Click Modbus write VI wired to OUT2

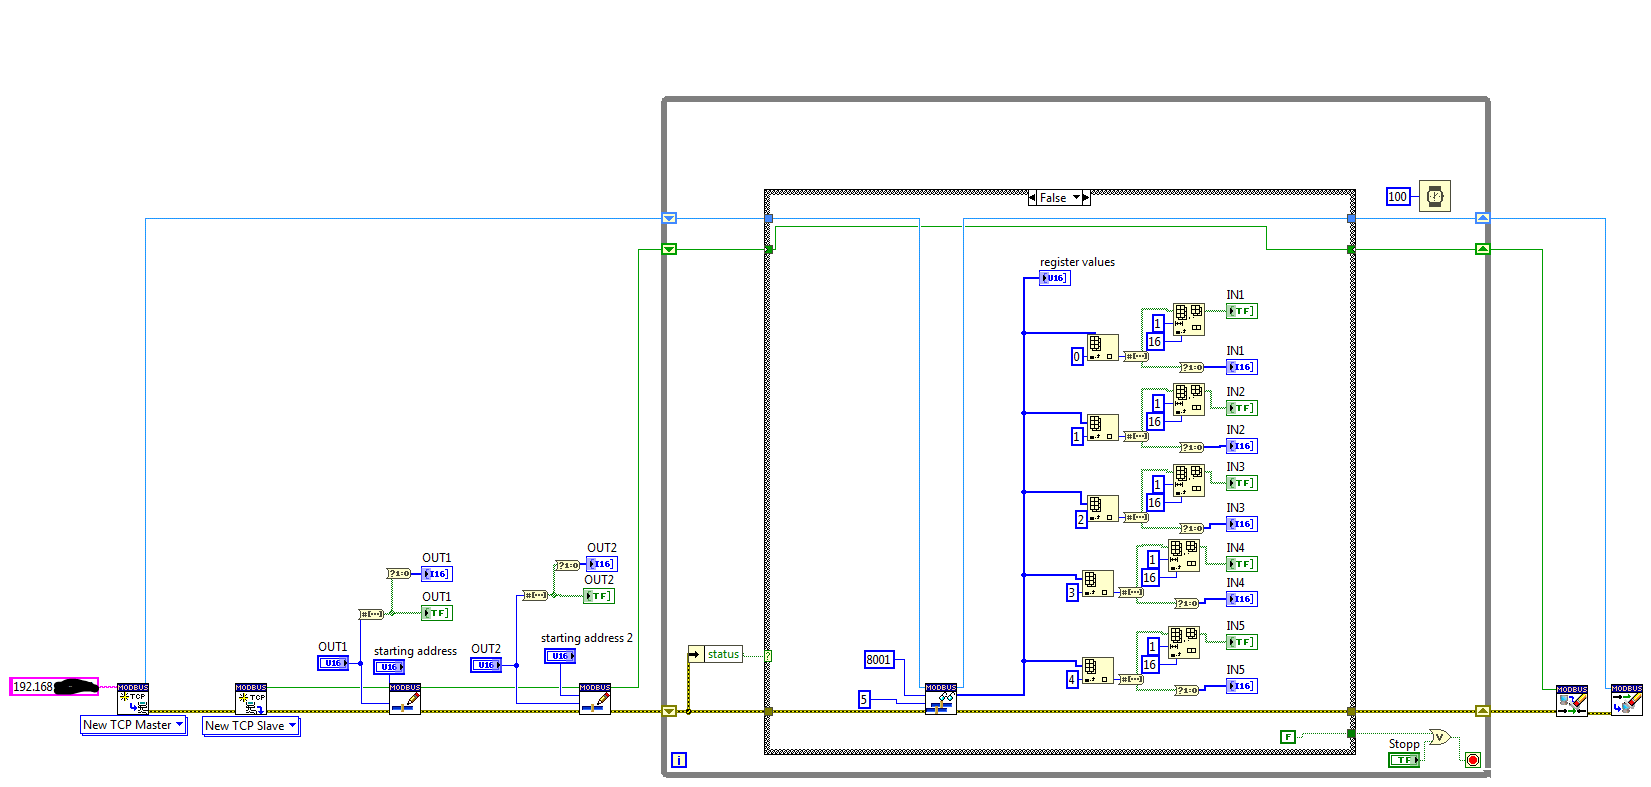click(595, 698)
